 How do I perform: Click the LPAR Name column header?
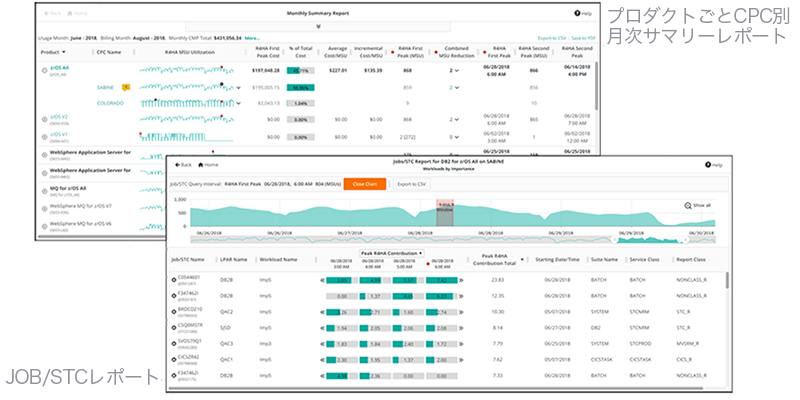[233, 260]
